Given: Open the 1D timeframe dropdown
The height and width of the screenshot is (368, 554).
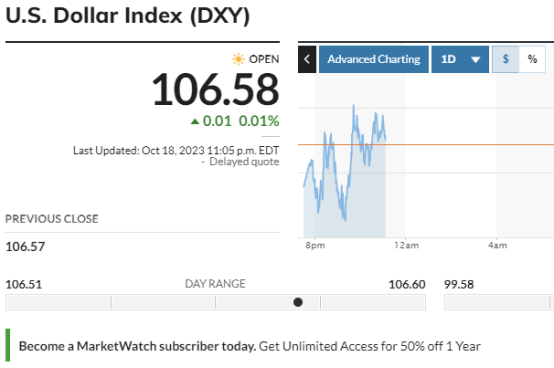Looking at the screenshot, I should click(460, 59).
